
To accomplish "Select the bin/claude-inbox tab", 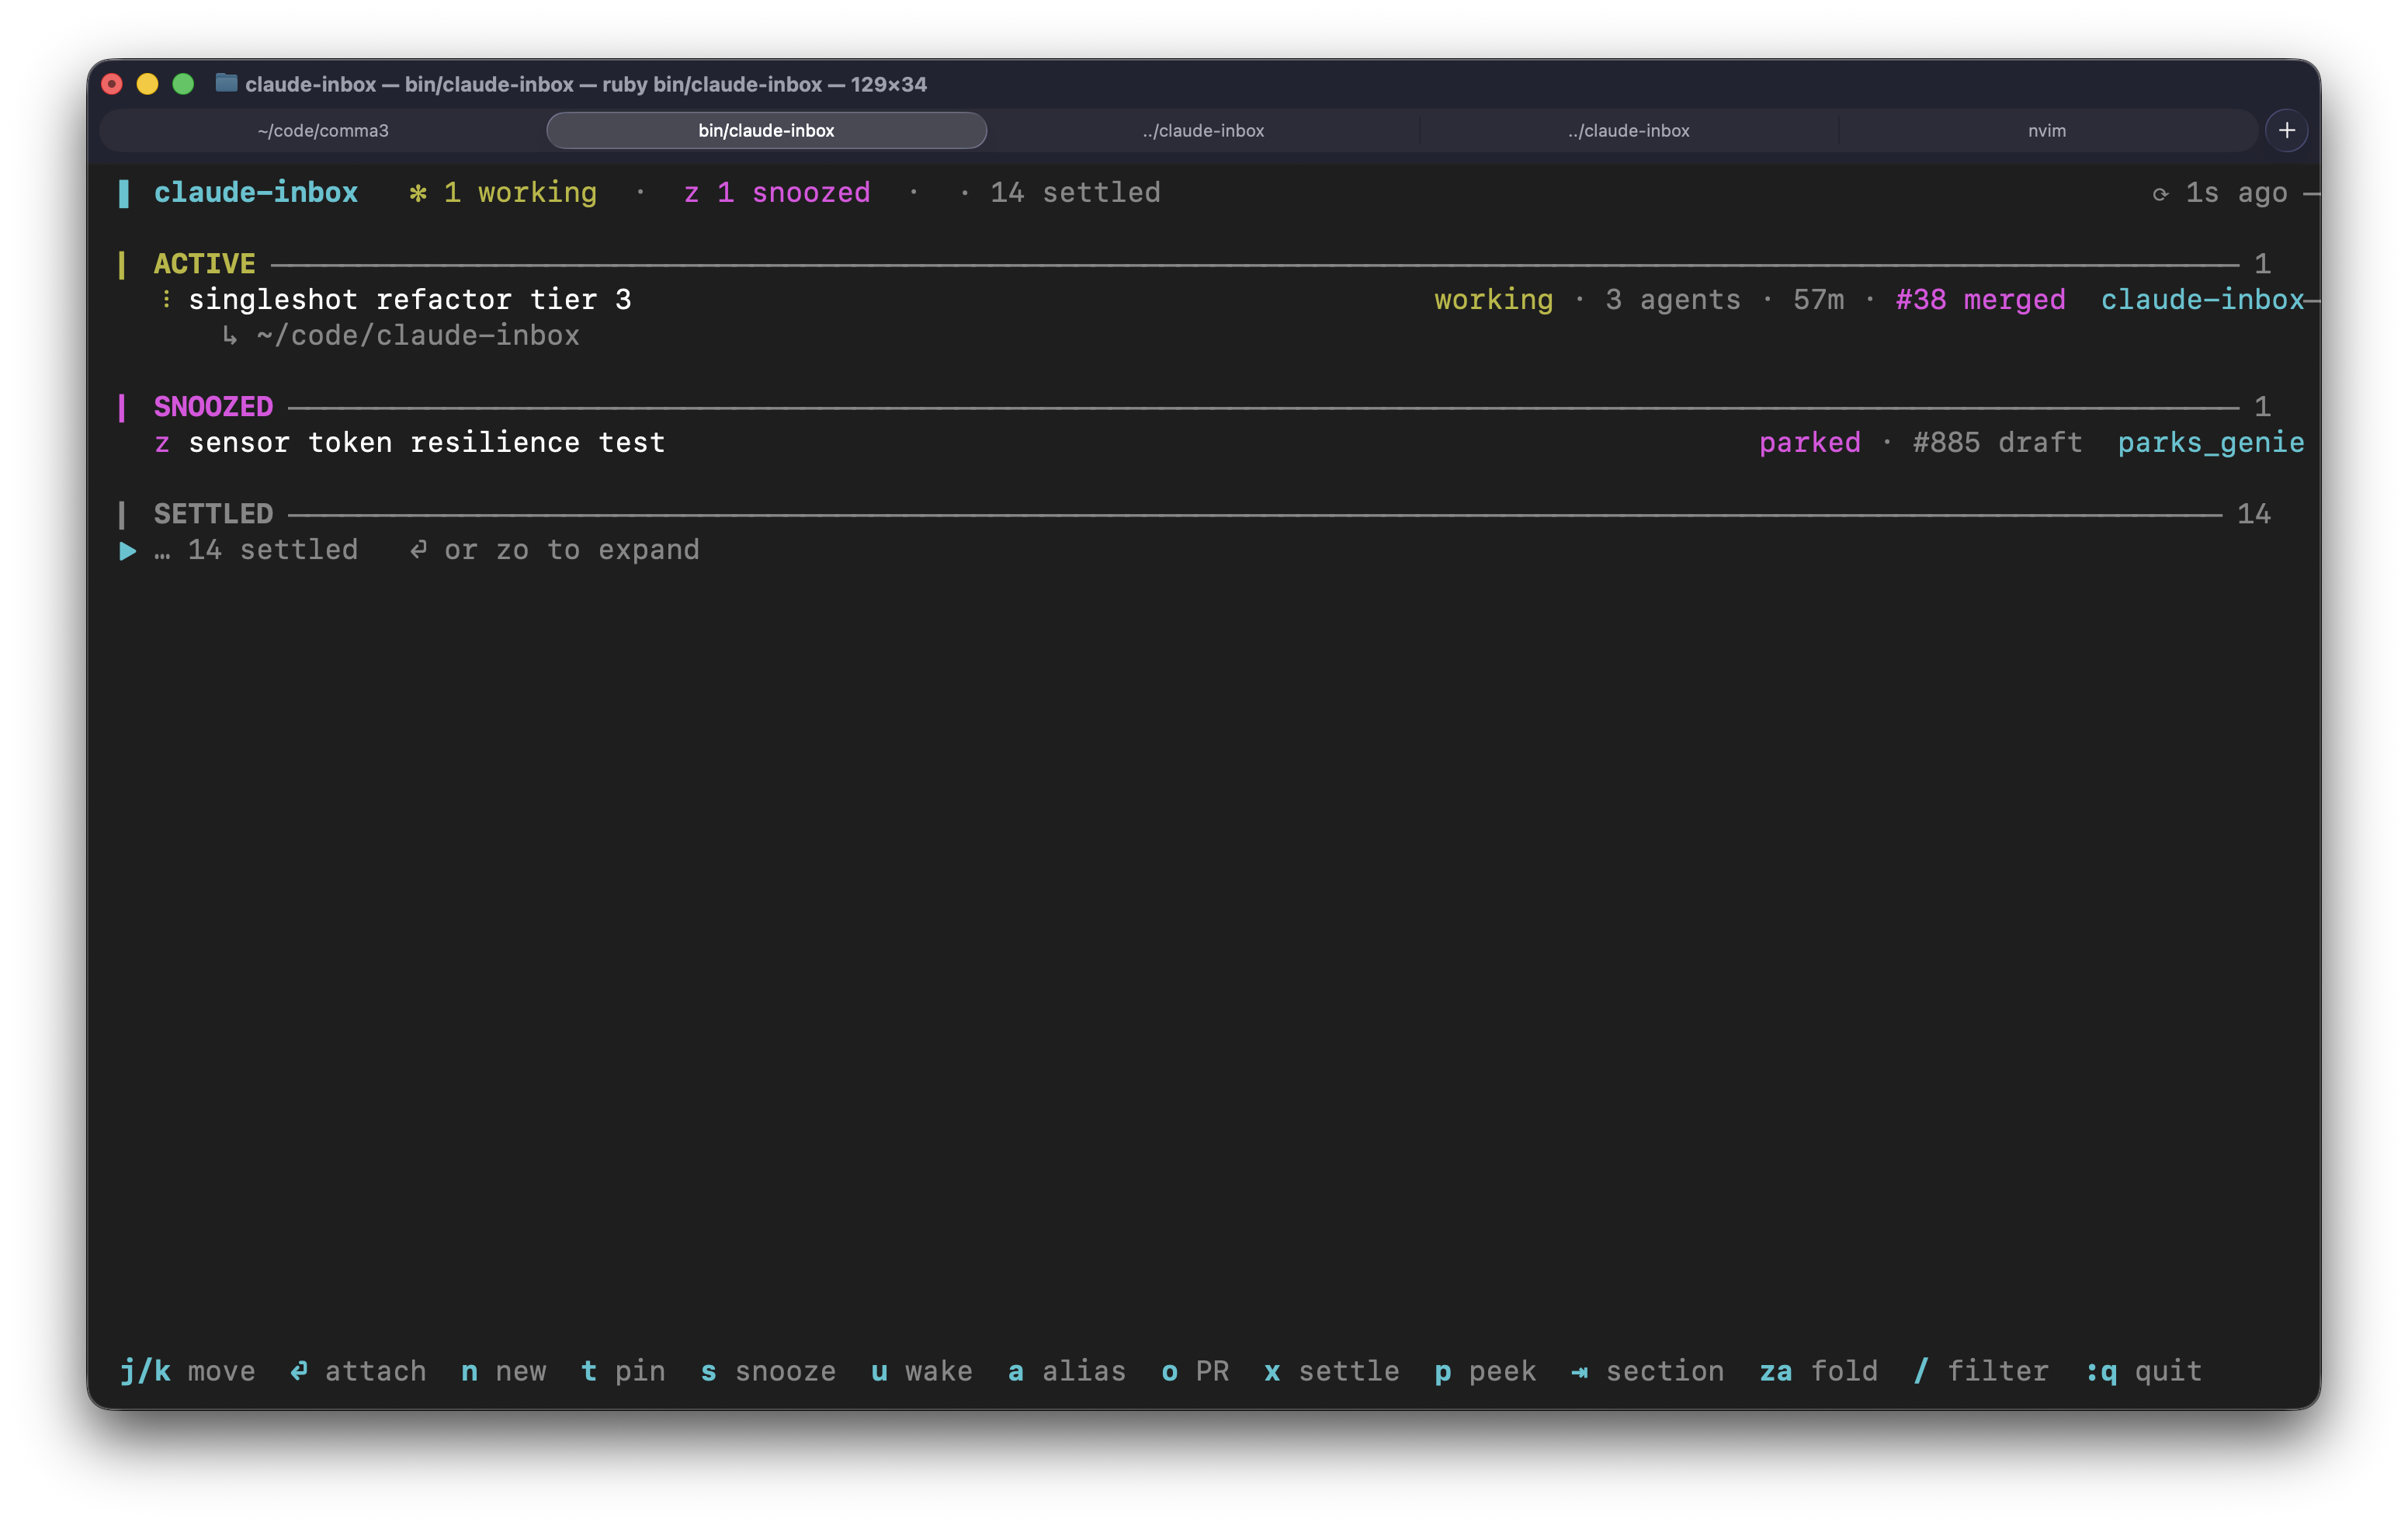I will coord(766,130).
